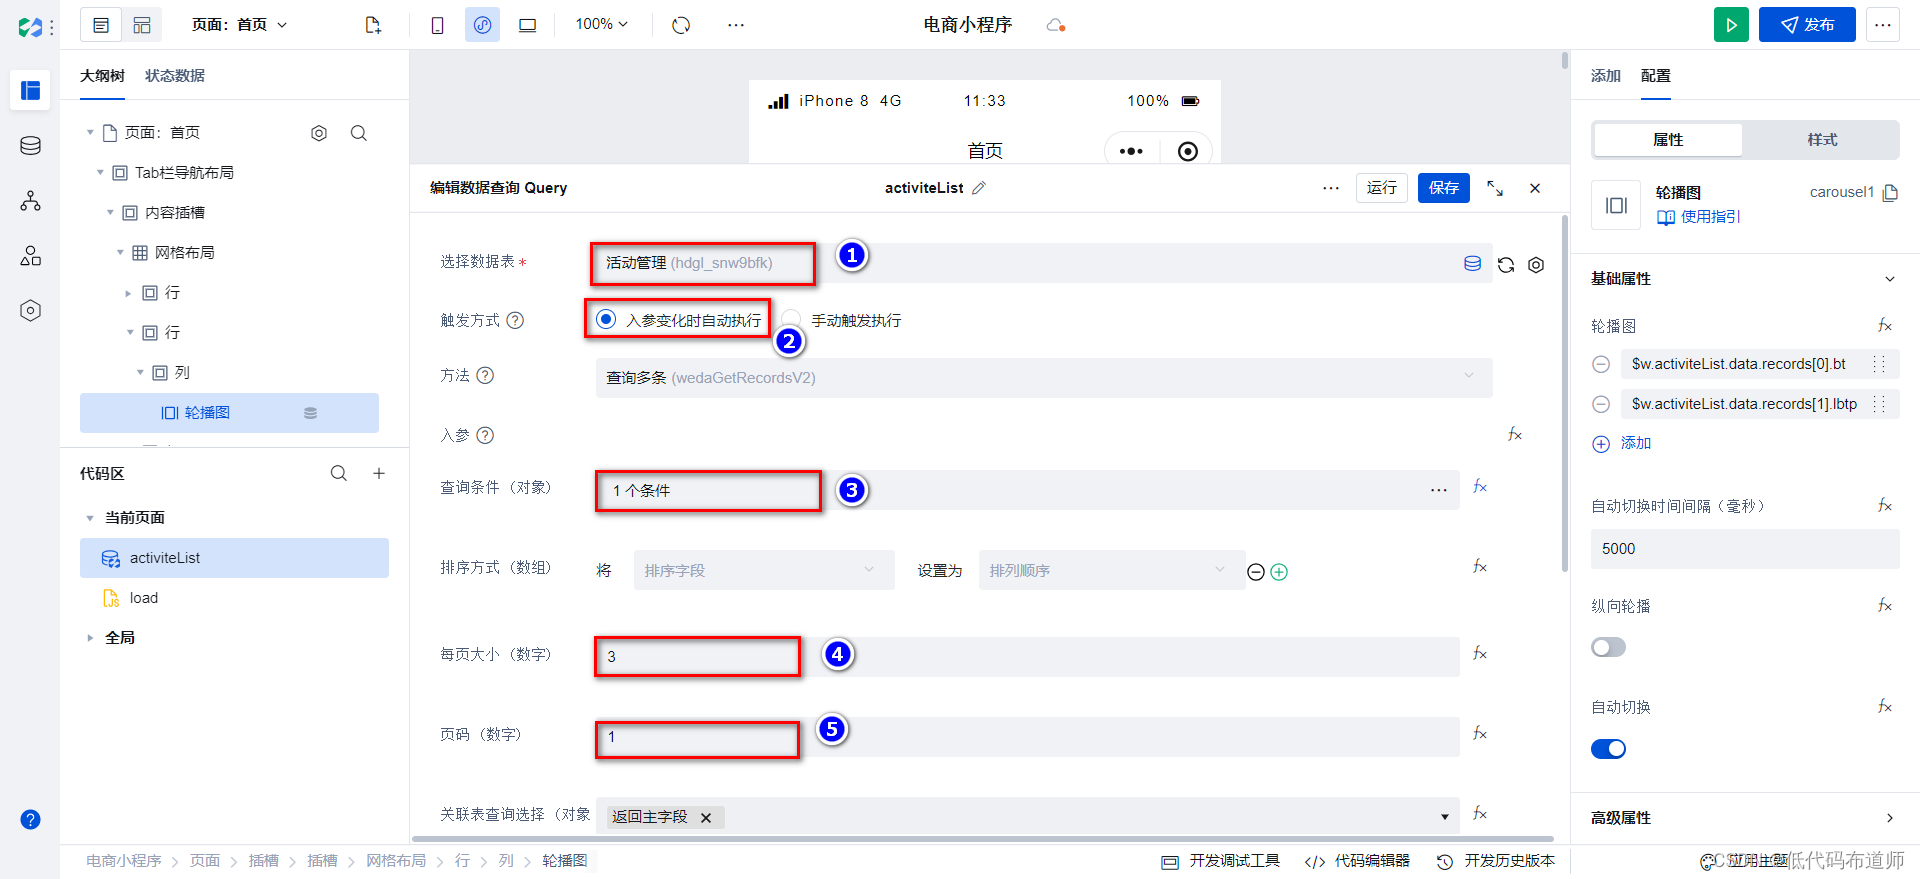
Task: Collapse the 基础属性 section
Action: [1890, 279]
